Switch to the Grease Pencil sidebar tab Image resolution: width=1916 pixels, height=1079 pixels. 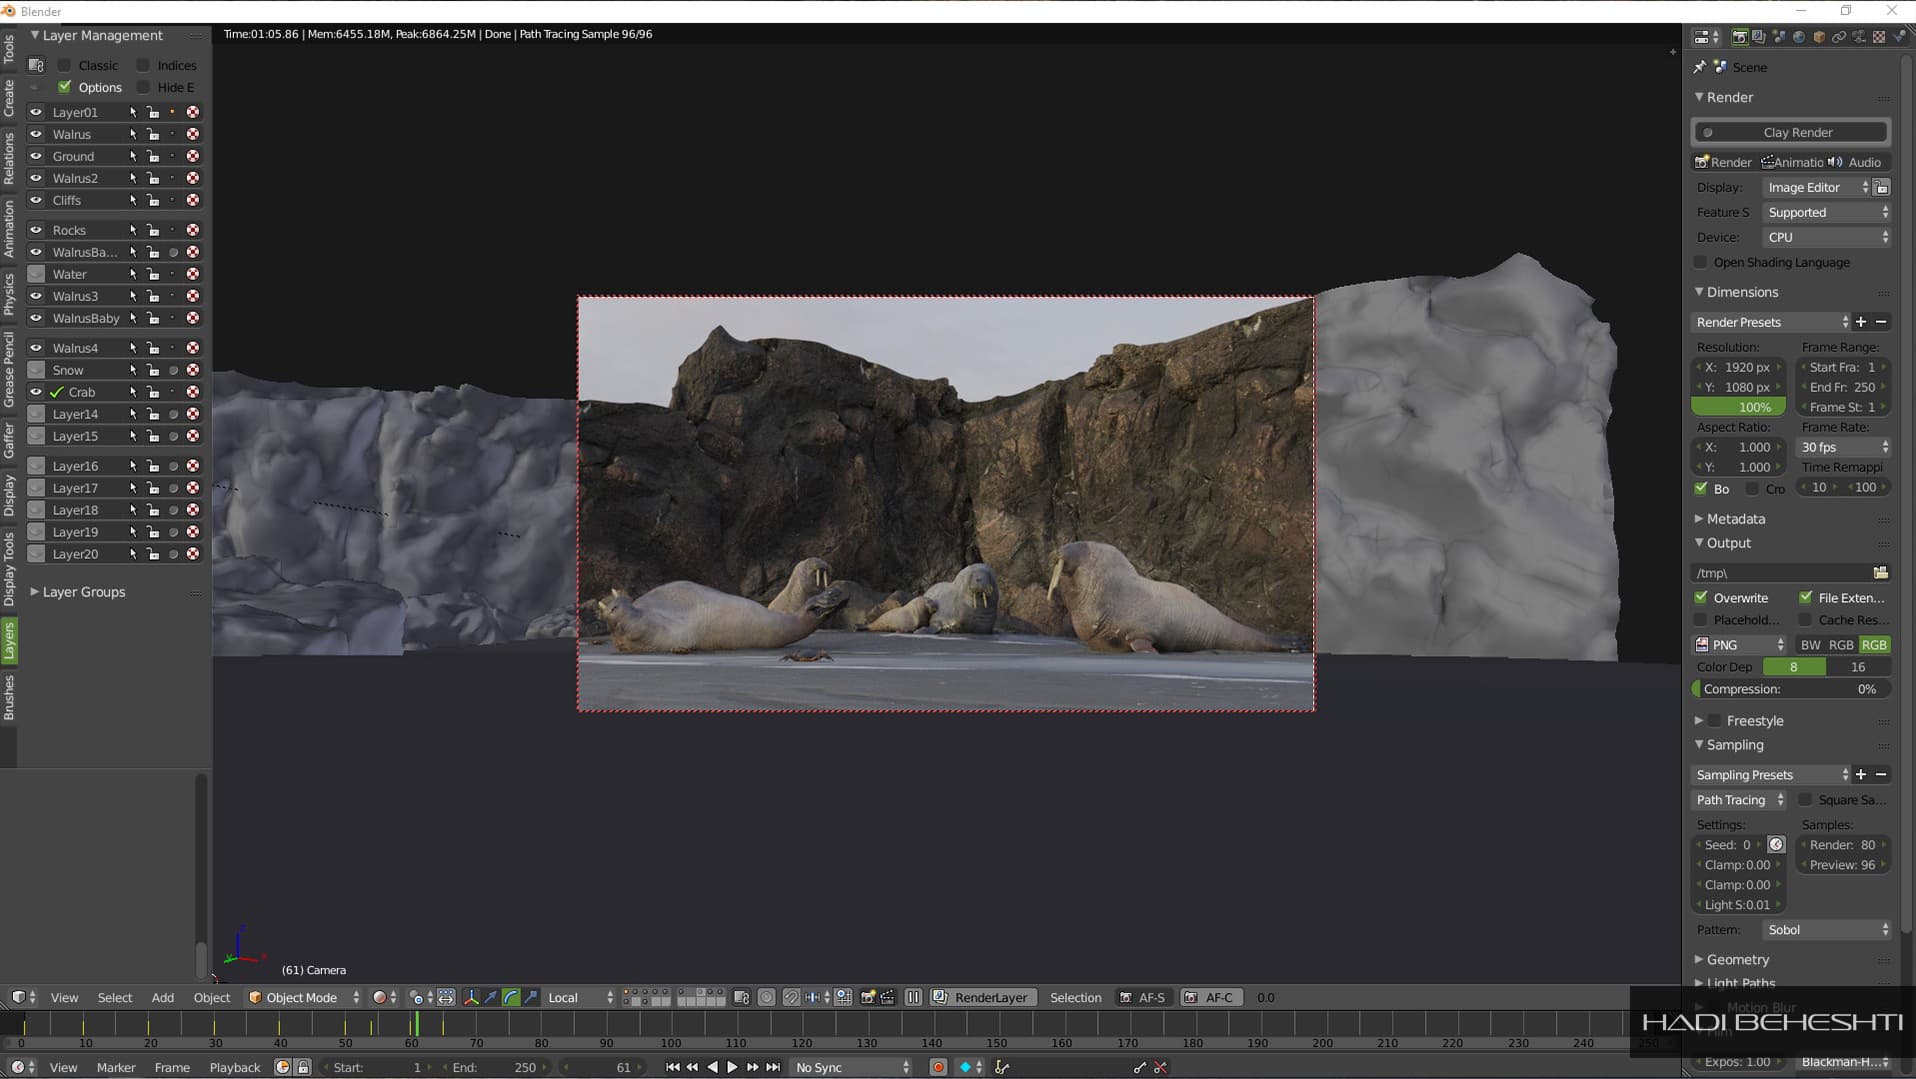coord(9,370)
